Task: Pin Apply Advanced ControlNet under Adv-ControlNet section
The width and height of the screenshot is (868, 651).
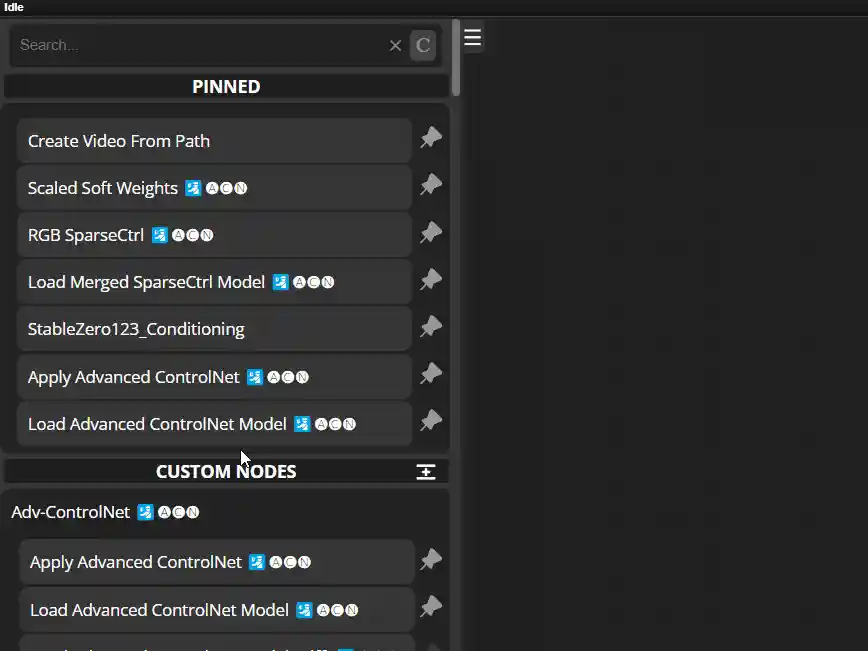Action: pos(430,560)
